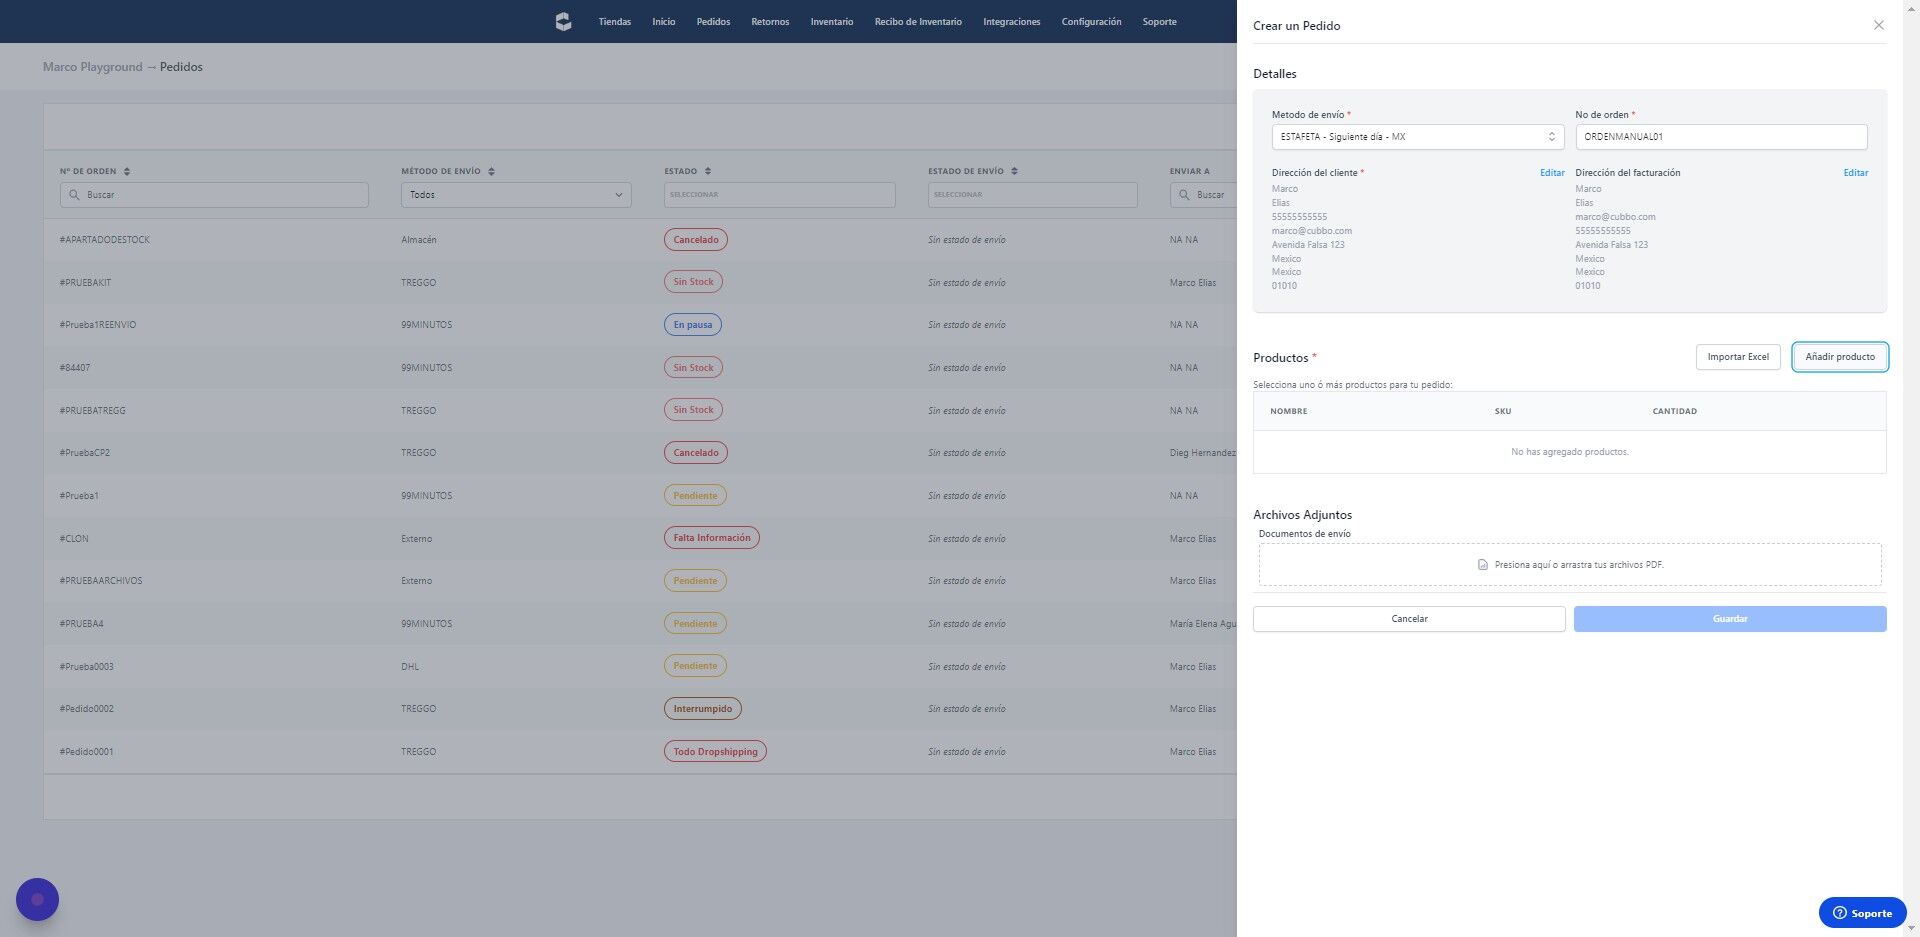The image size is (1920, 937).
Task: Click the SKU column header
Action: click(1503, 411)
